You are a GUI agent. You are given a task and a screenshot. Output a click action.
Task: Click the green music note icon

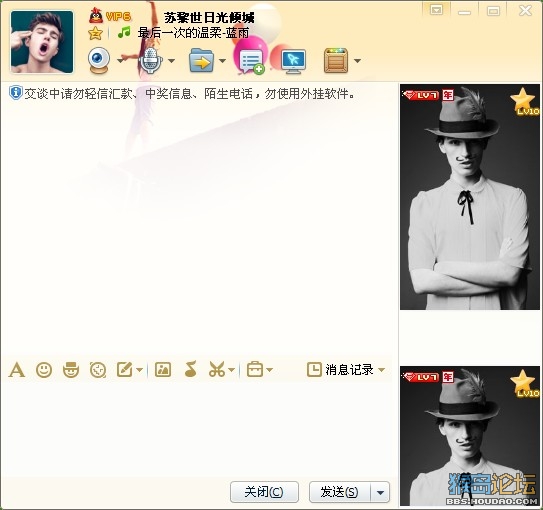124,33
